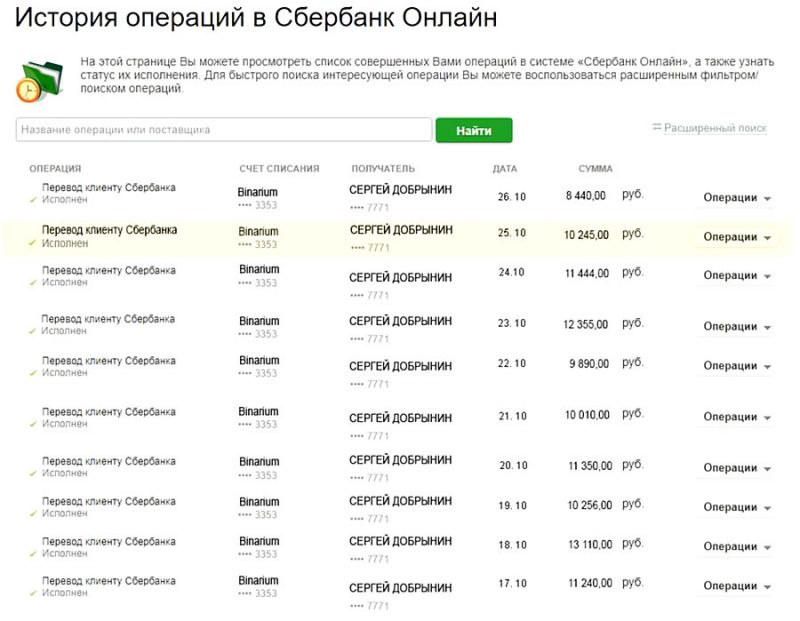Image resolution: width=800 pixels, height=621 pixels.
Task: Click the date 26. 10
Action: click(512, 196)
